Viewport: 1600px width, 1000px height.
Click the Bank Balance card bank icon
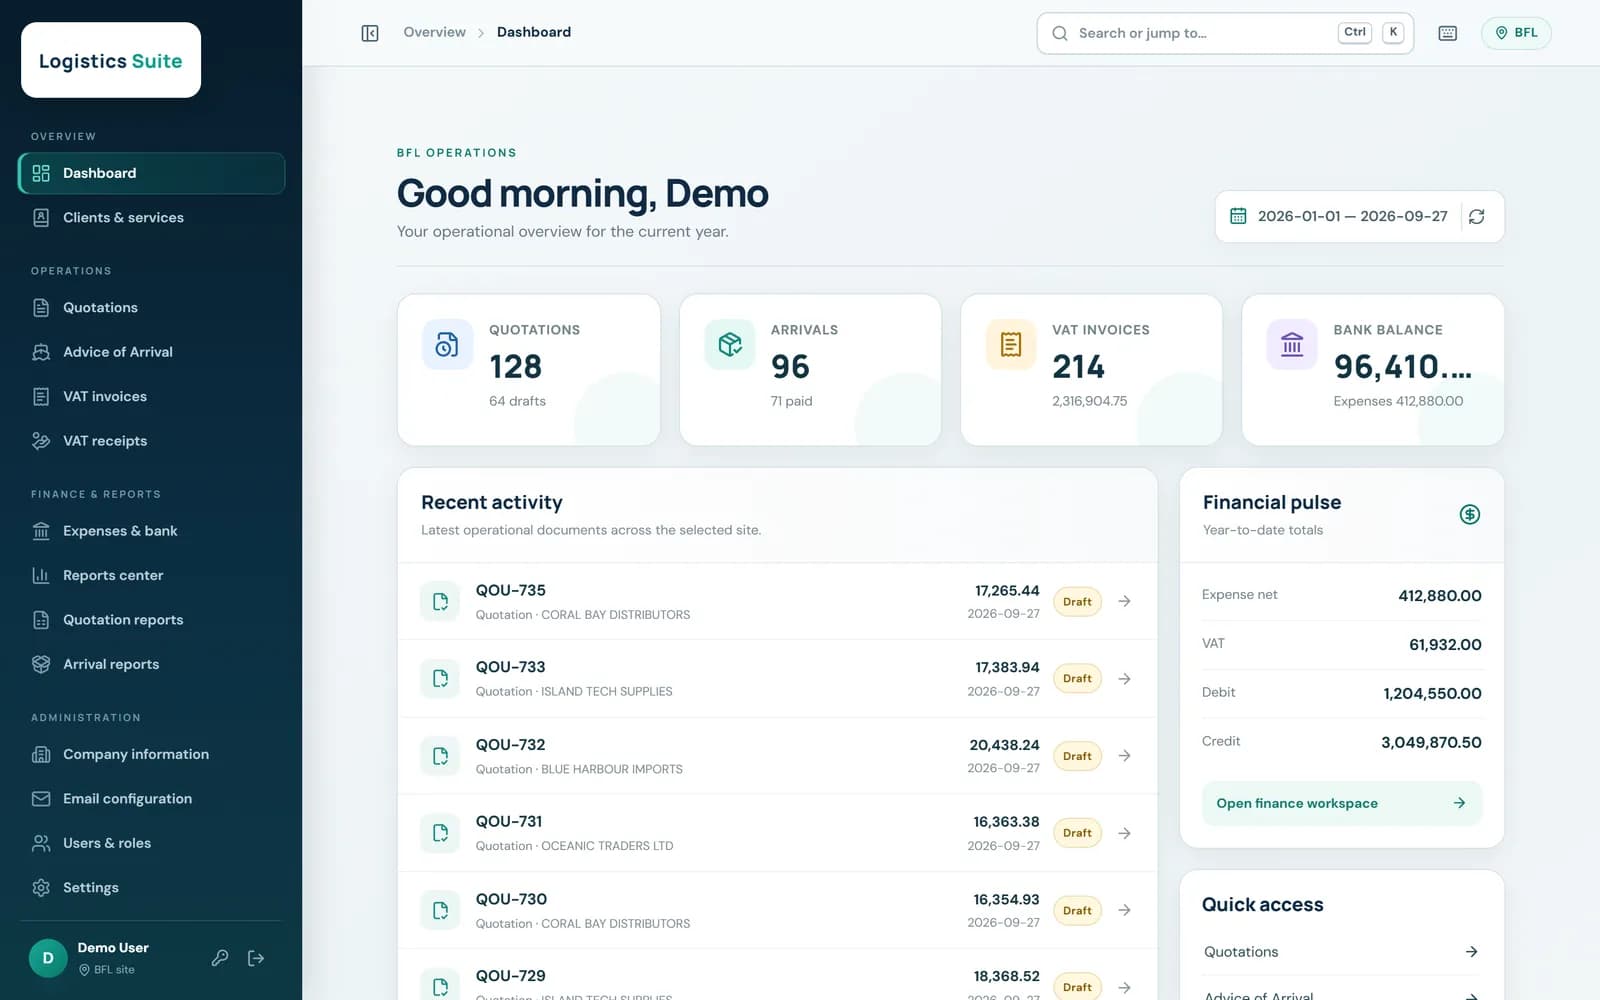(1292, 344)
